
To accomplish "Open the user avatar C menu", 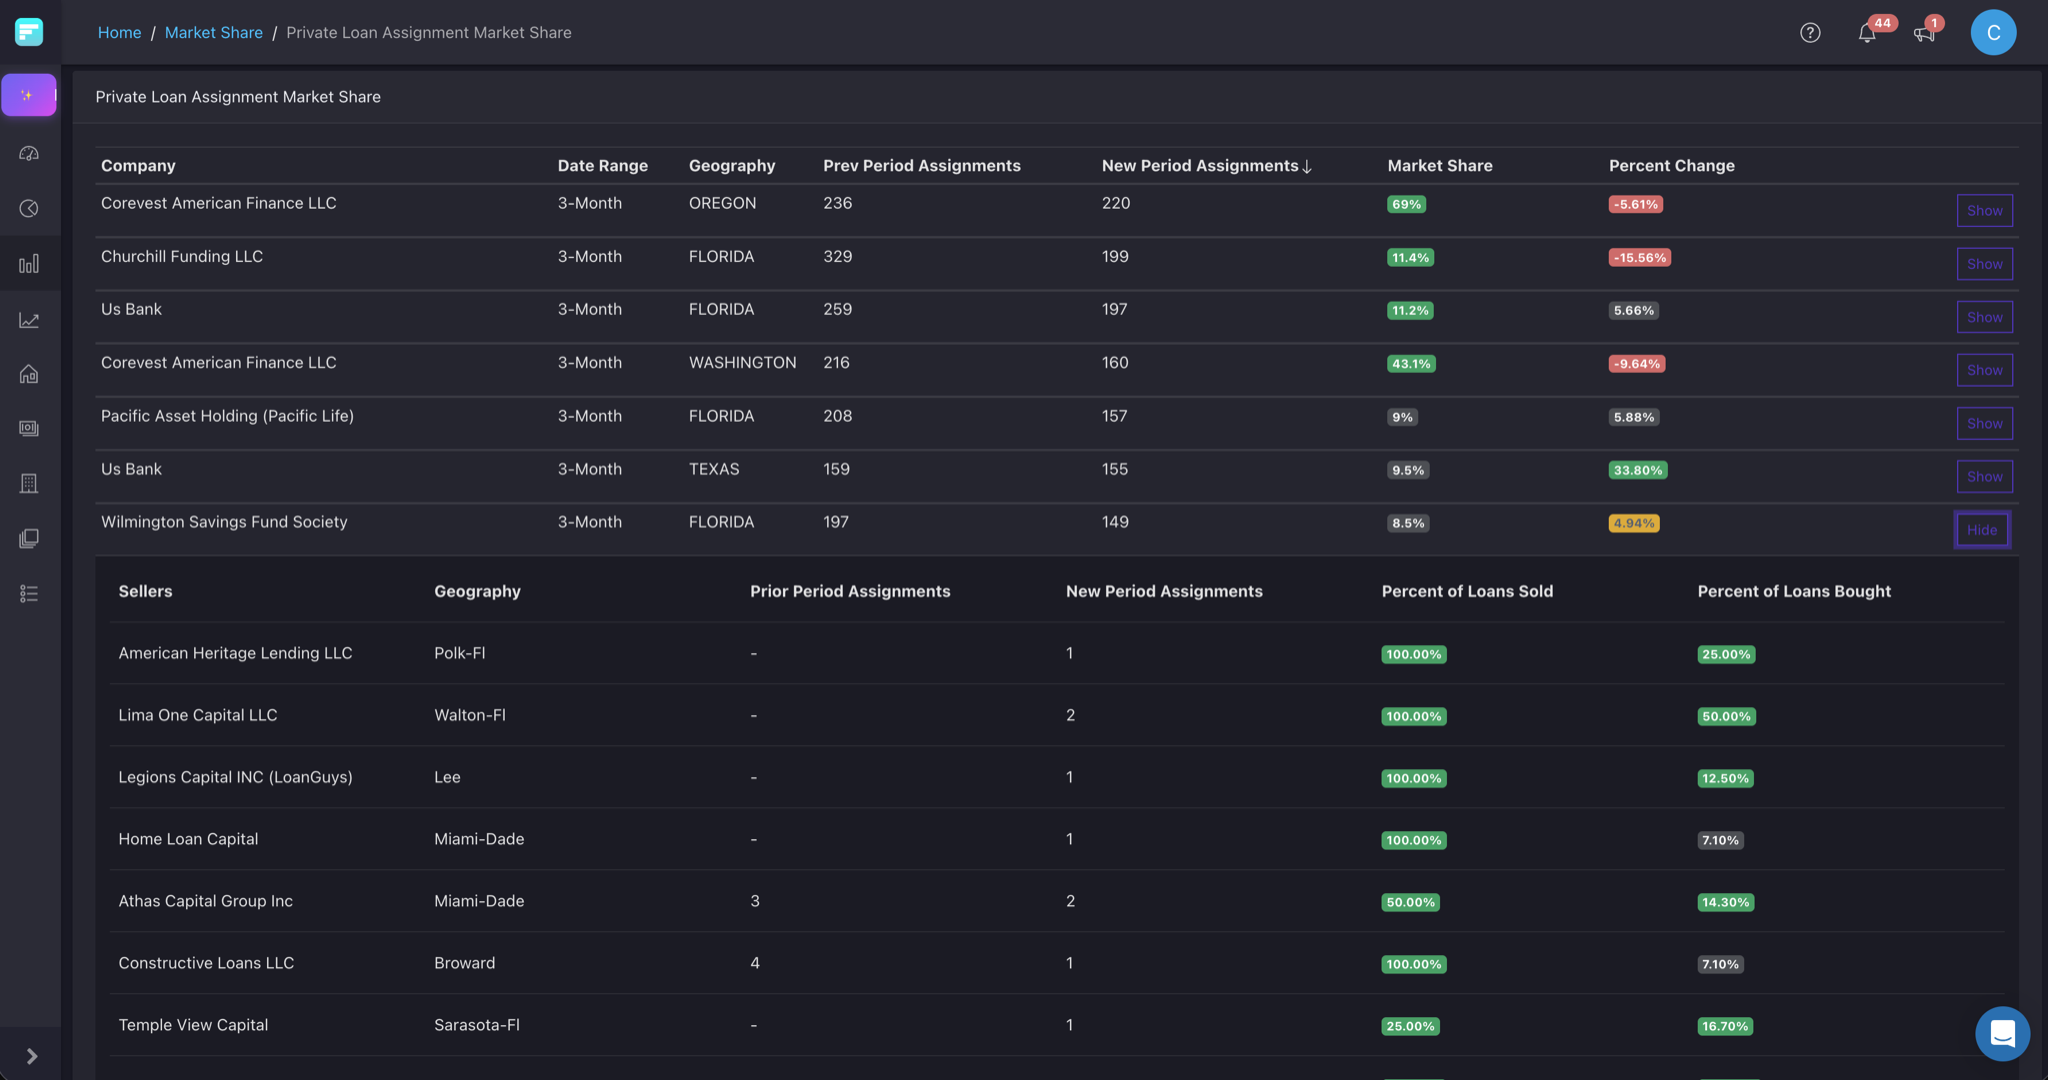I will click(1992, 33).
